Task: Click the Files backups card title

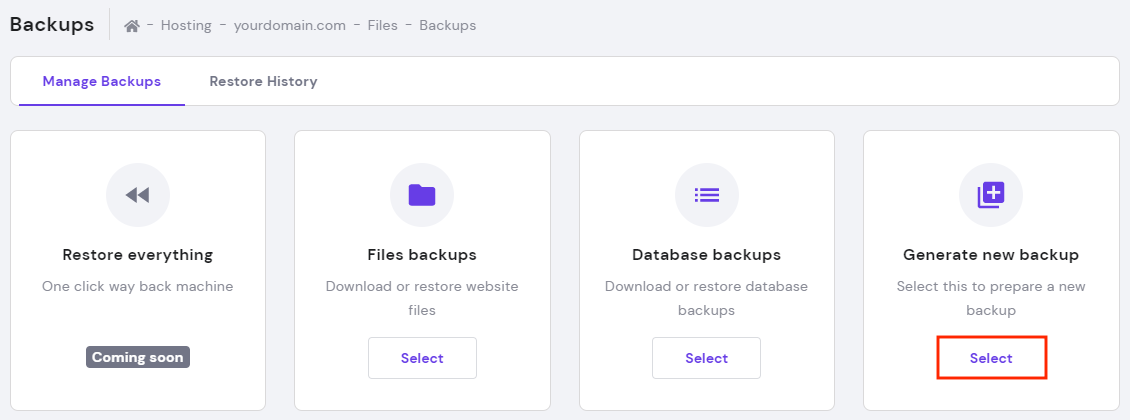Action: (422, 255)
